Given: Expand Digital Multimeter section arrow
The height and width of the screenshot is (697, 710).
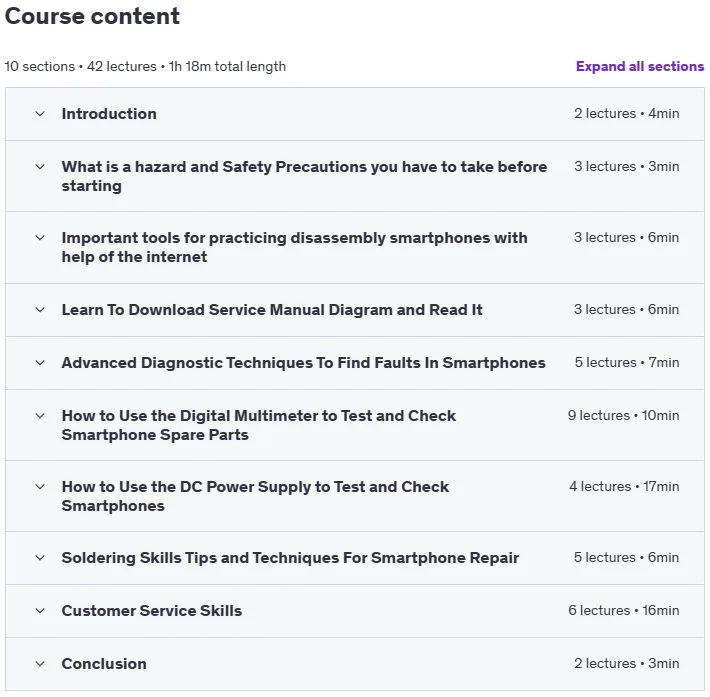Looking at the screenshot, I should (40, 416).
